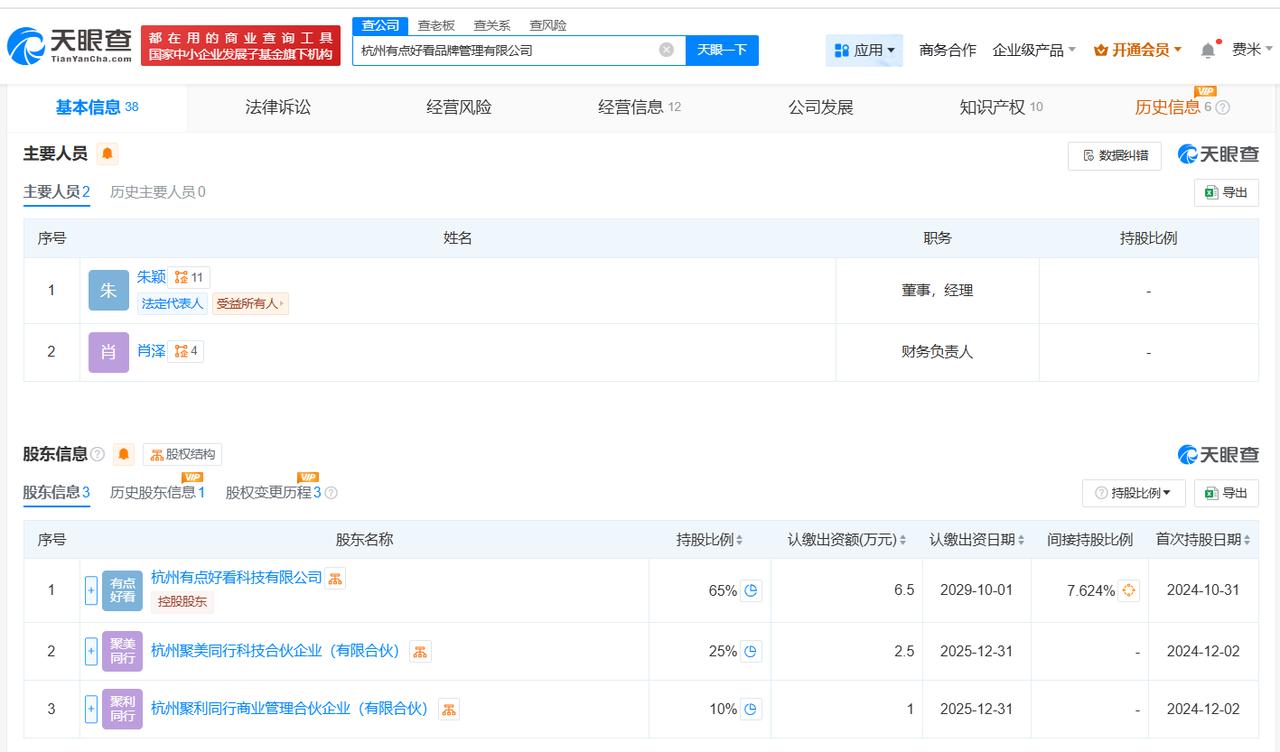
Task: Expand row for 杭州聚利同行商业管理合伙企业
Action: 91,709
